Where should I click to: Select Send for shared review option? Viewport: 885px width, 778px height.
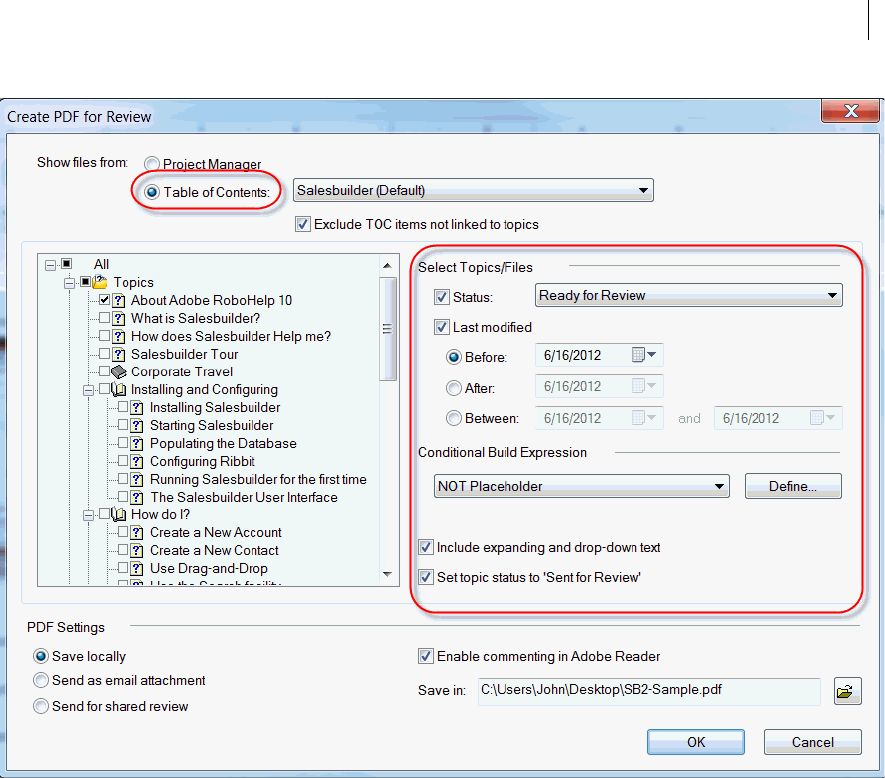coord(41,706)
